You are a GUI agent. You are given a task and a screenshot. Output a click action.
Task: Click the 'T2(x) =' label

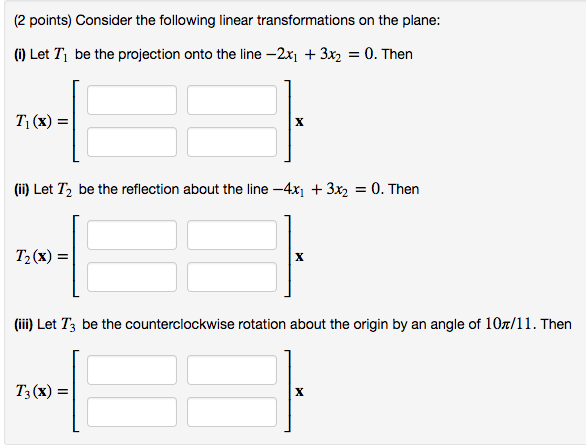[x=42, y=256]
